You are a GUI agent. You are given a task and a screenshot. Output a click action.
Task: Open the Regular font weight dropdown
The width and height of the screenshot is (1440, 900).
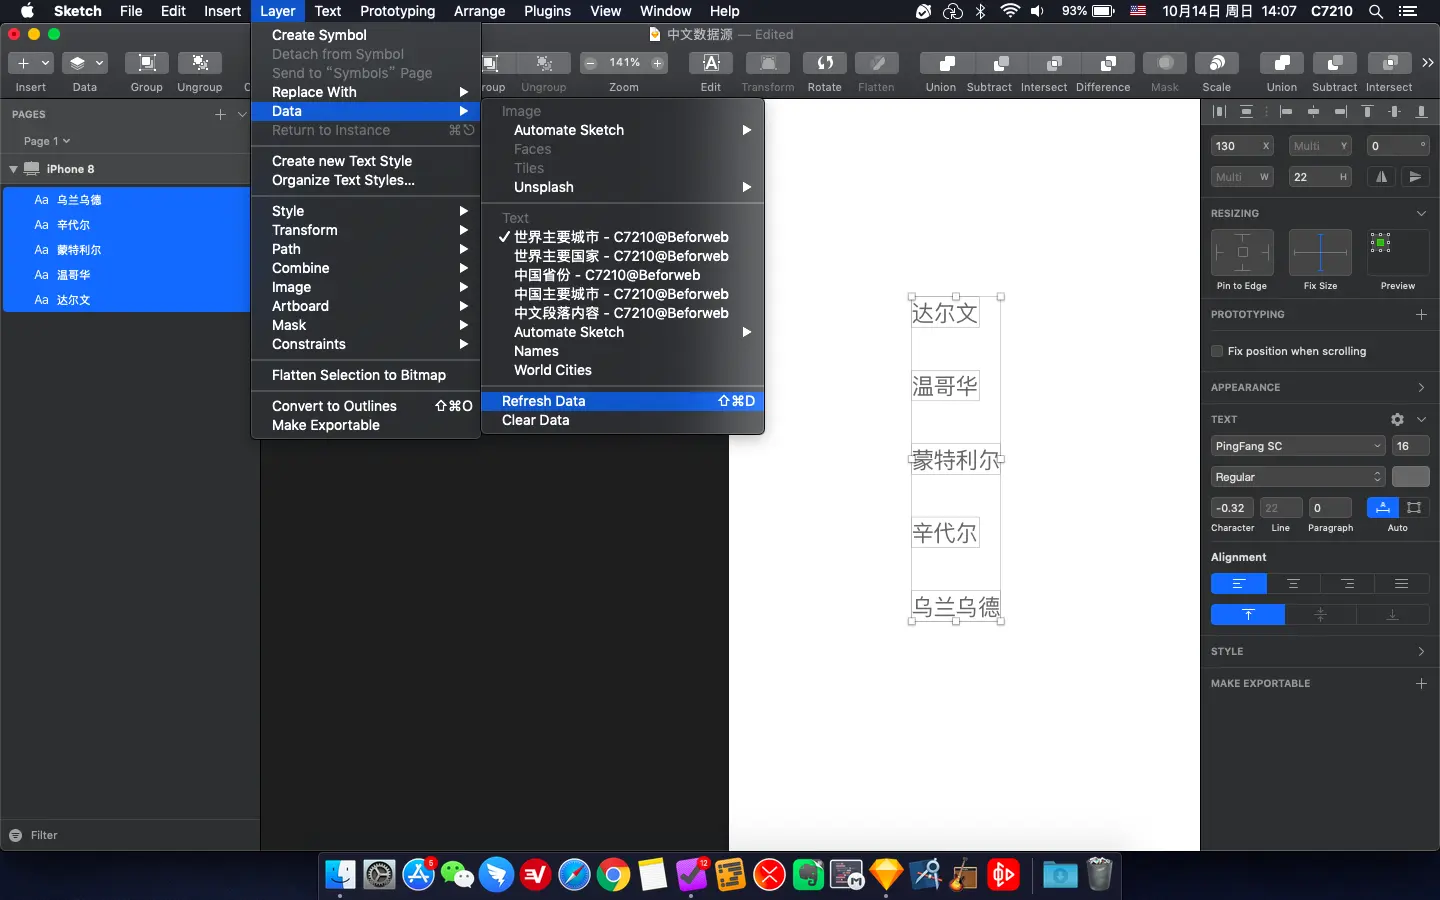point(1298,477)
